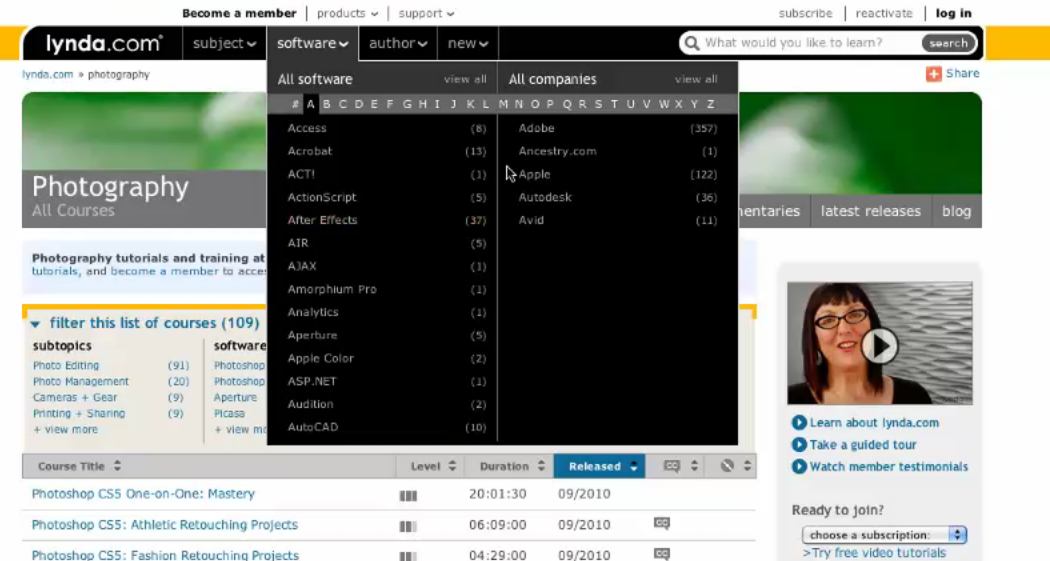Viewport: 1050px width, 561px height.
Task: Click Try free video tutorials link
Action: point(874,553)
